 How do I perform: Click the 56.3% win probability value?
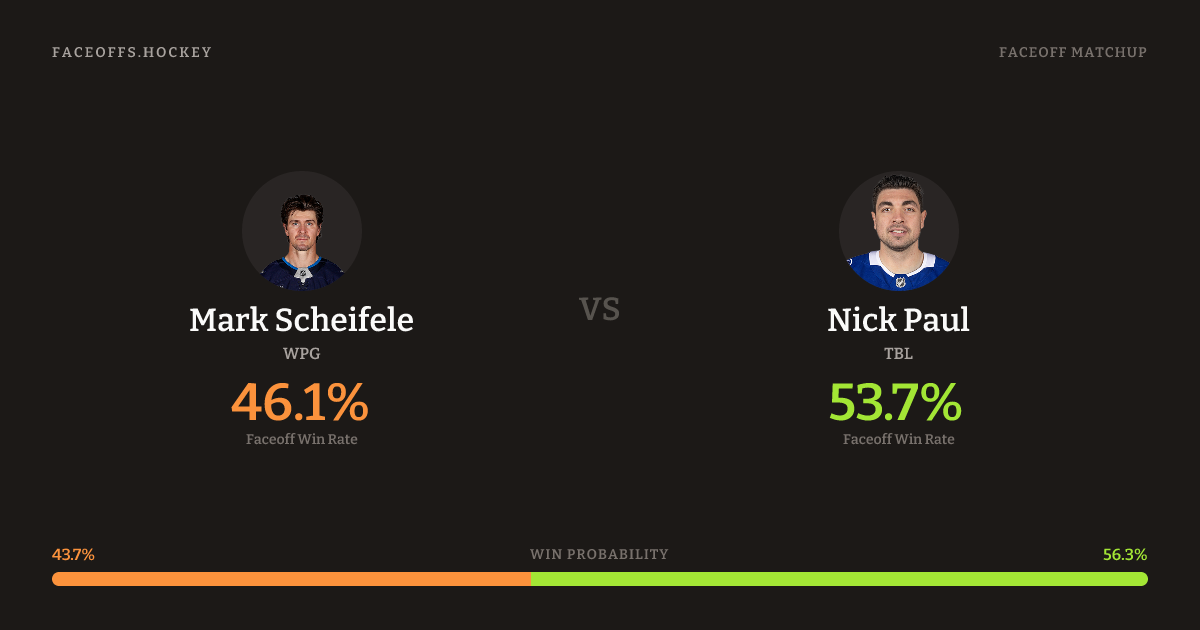(x=1125, y=554)
